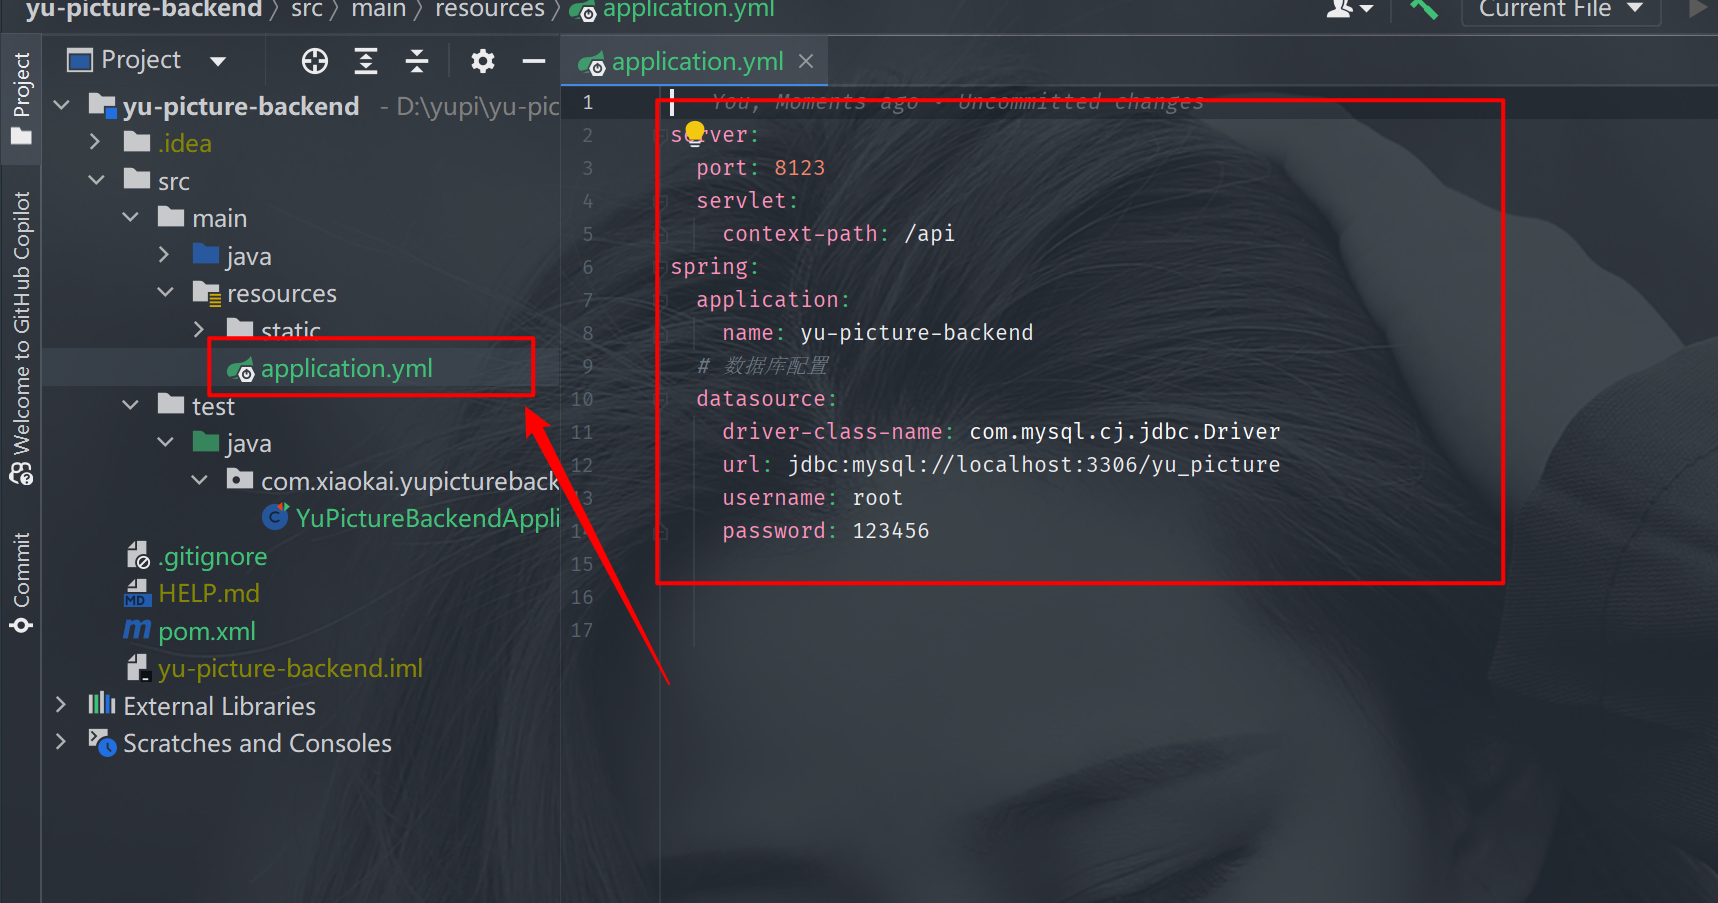
Task: Click the Select Opened File target icon
Action: [315, 62]
